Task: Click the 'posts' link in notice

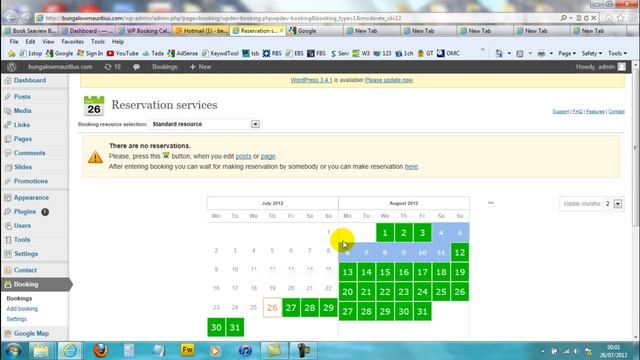Action: (x=243, y=156)
